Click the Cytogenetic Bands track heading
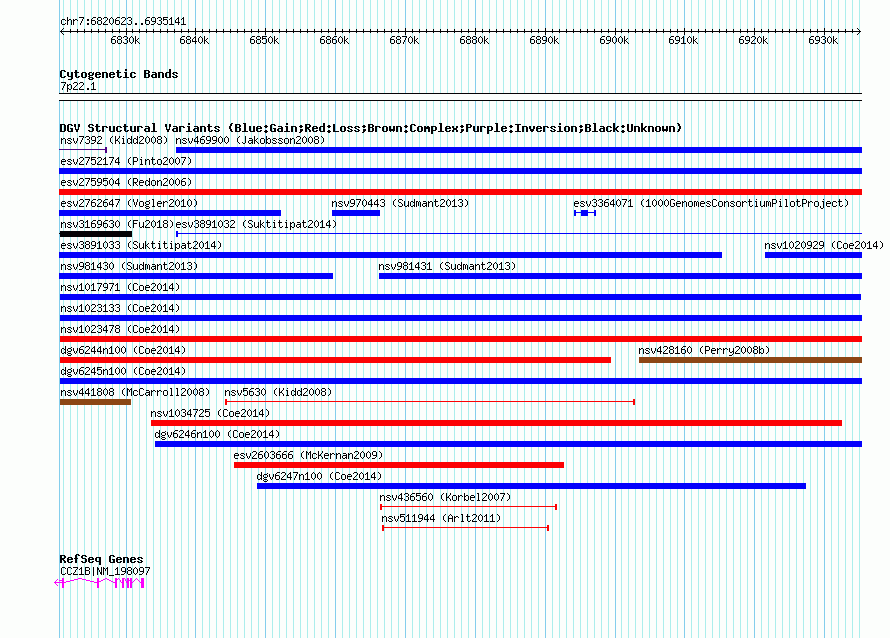 pyautogui.click(x=118, y=74)
